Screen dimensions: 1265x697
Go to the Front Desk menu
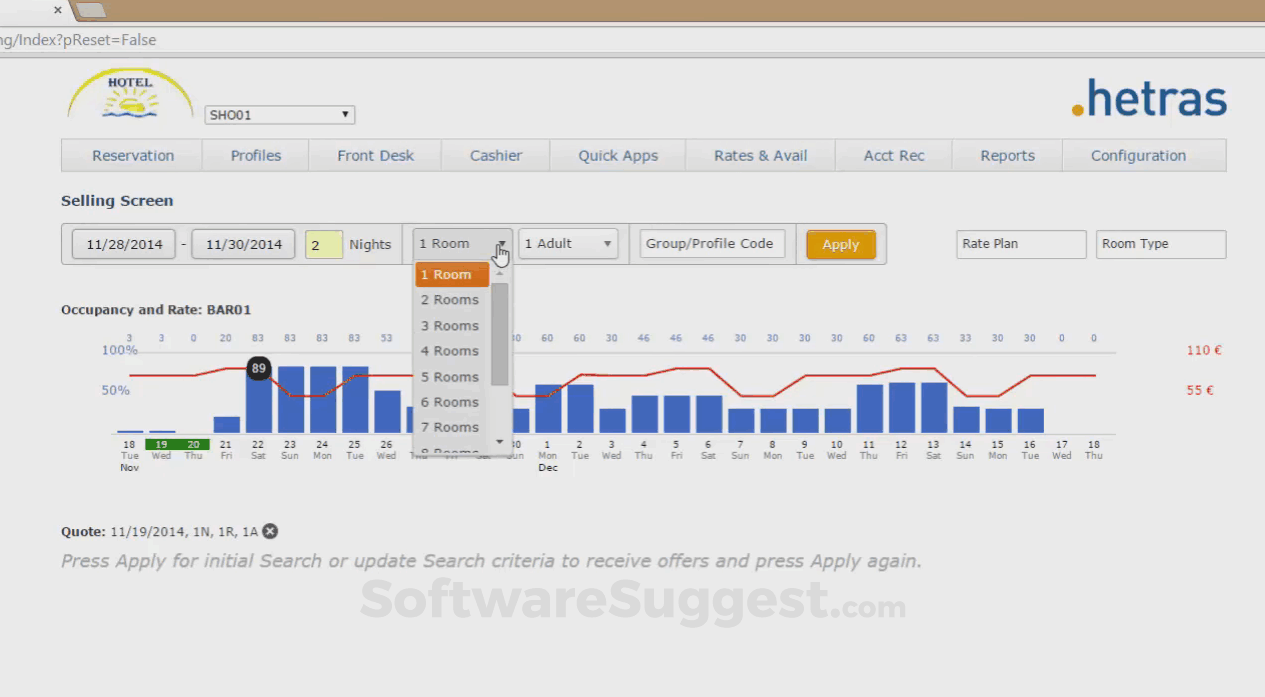click(375, 156)
